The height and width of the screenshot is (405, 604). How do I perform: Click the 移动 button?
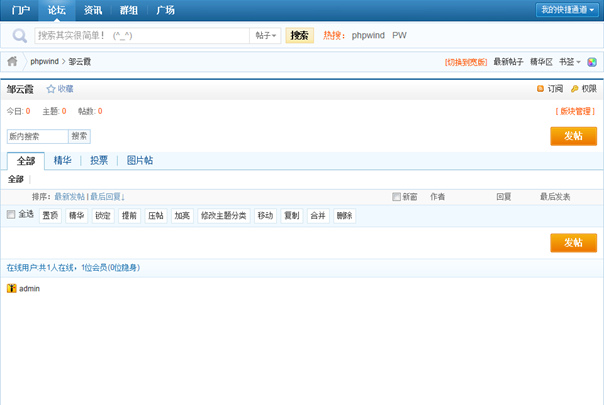coord(265,216)
